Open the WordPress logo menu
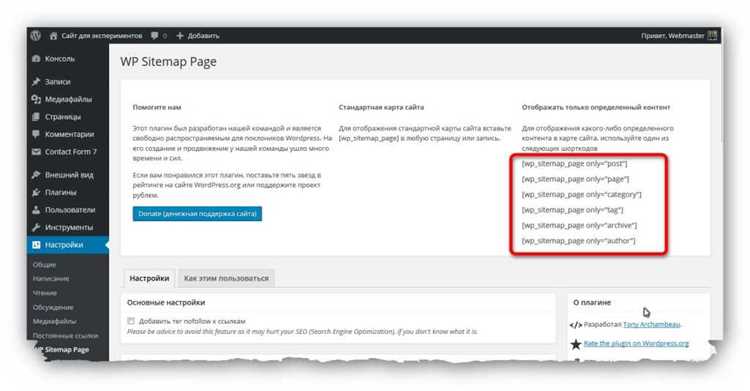The width and height of the screenshot is (750, 391). click(36, 35)
